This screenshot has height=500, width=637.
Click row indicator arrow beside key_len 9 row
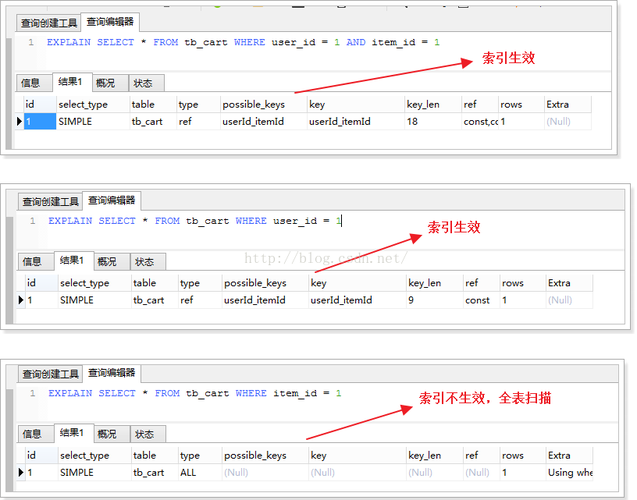(x=21, y=300)
